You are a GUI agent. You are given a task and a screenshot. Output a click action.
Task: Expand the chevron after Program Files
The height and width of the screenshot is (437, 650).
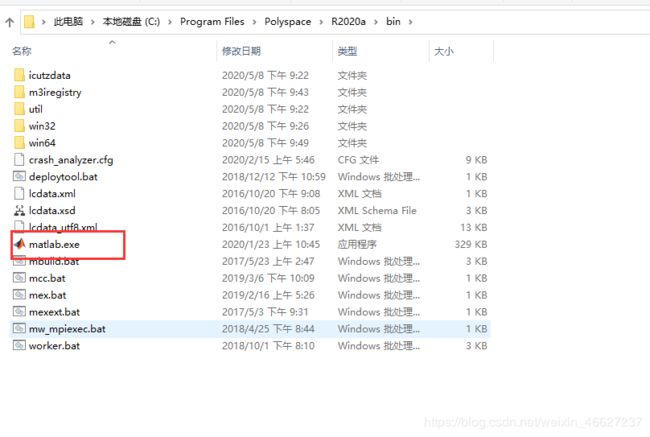click(254, 22)
